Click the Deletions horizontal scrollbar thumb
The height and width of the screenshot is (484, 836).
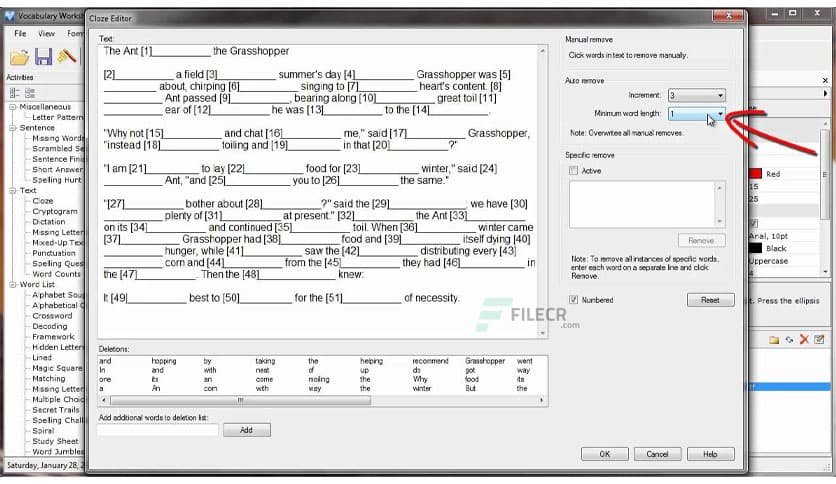coord(240,400)
